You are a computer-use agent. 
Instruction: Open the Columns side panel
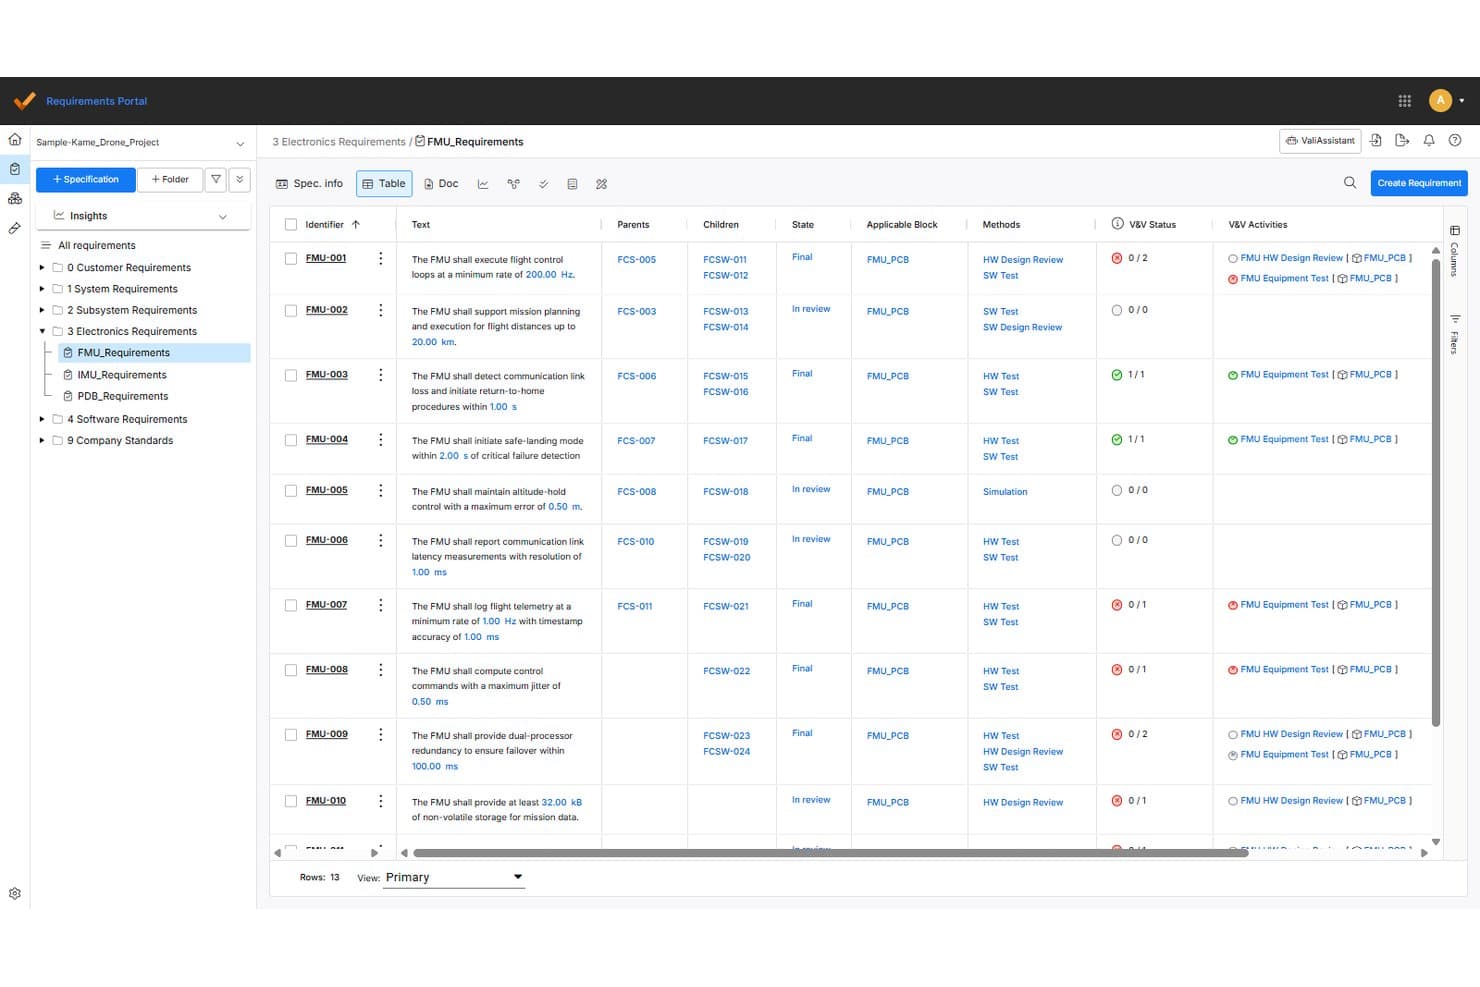coord(1454,251)
